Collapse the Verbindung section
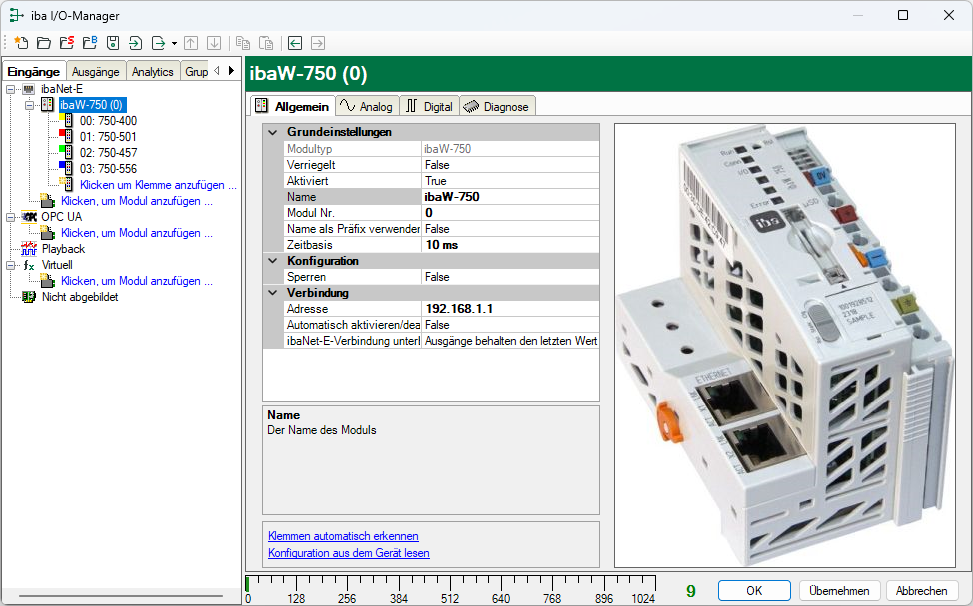Image resolution: width=973 pixels, height=606 pixels. tap(272, 293)
